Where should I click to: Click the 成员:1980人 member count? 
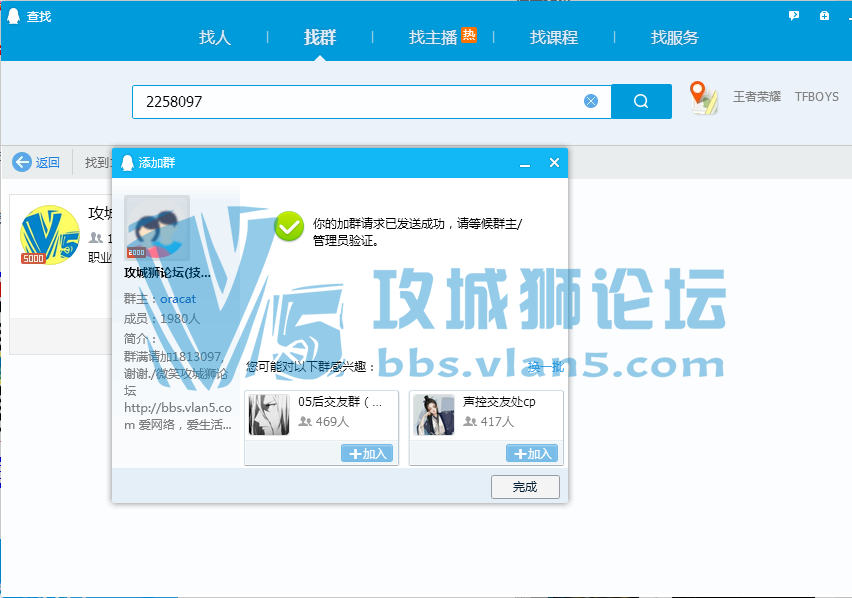pos(162,319)
